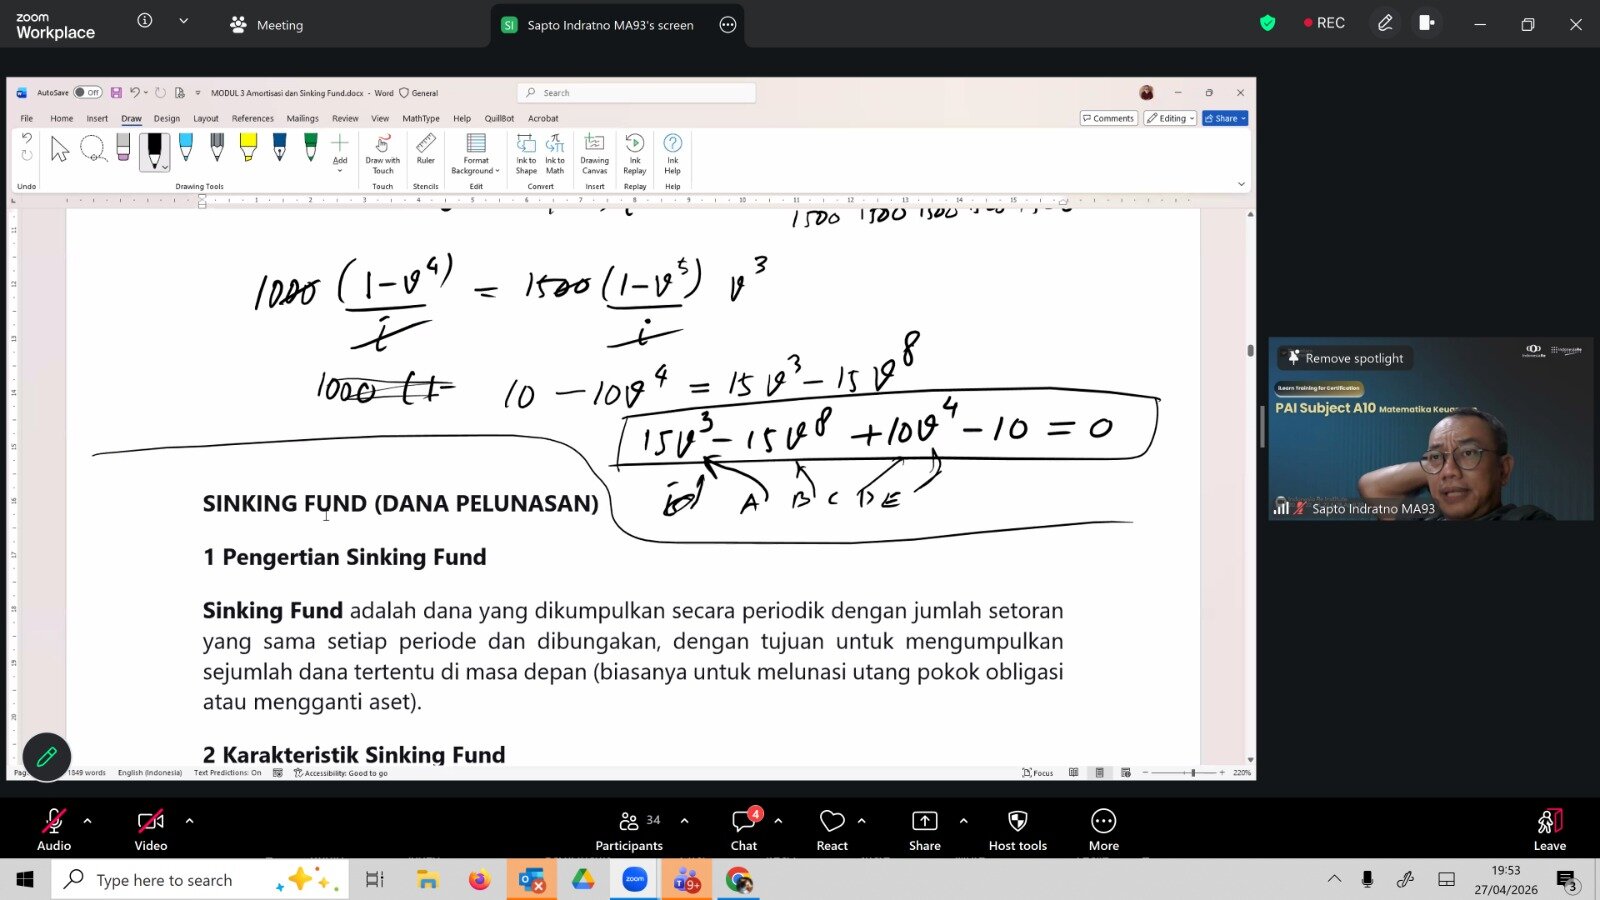Open the More menu in Zoom
The image size is (1600, 900).
coord(1104,829)
